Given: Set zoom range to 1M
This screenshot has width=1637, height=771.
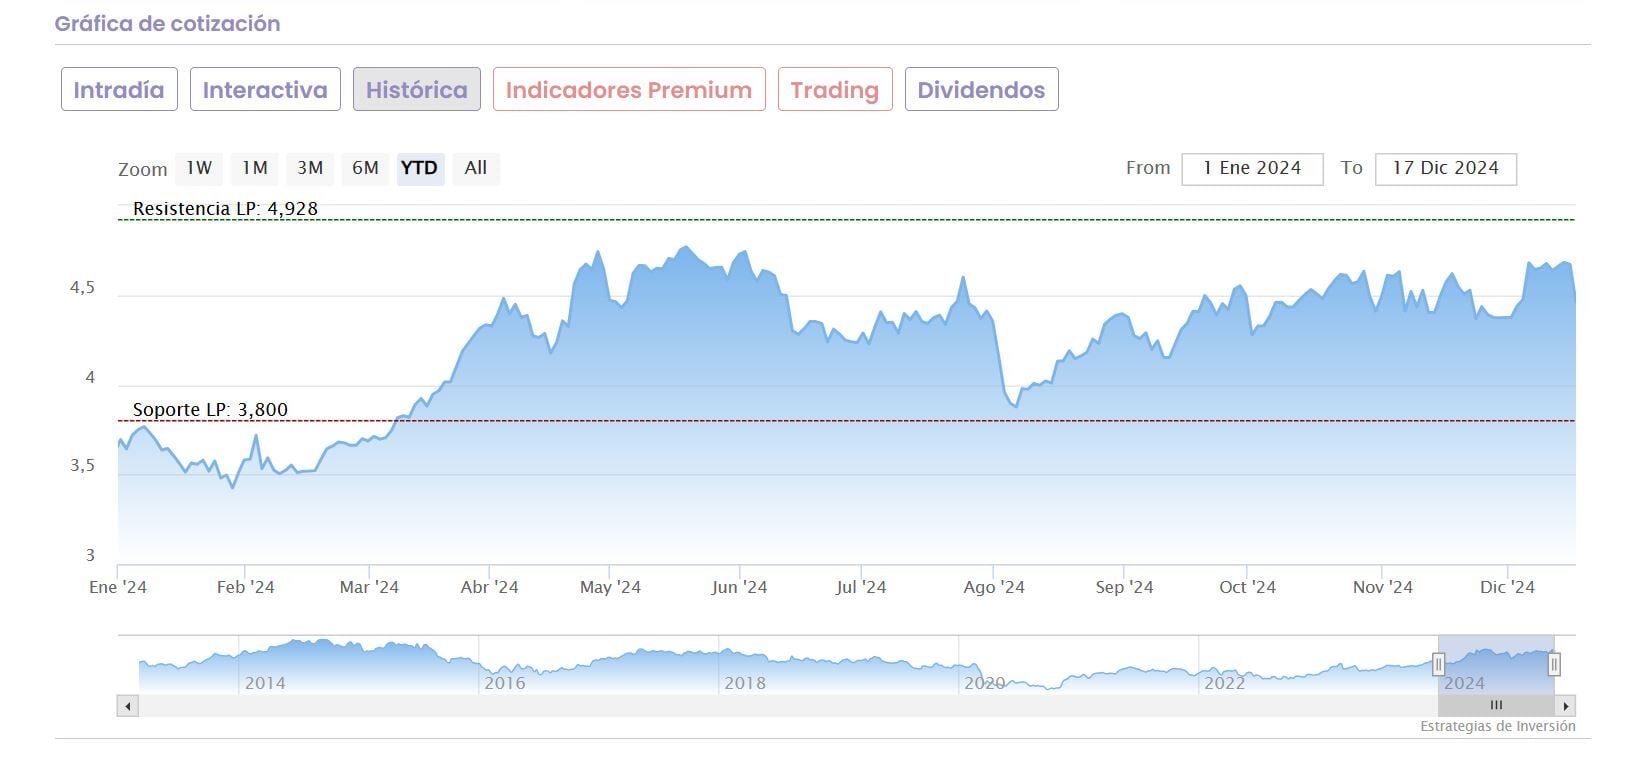Looking at the screenshot, I should point(255,168).
